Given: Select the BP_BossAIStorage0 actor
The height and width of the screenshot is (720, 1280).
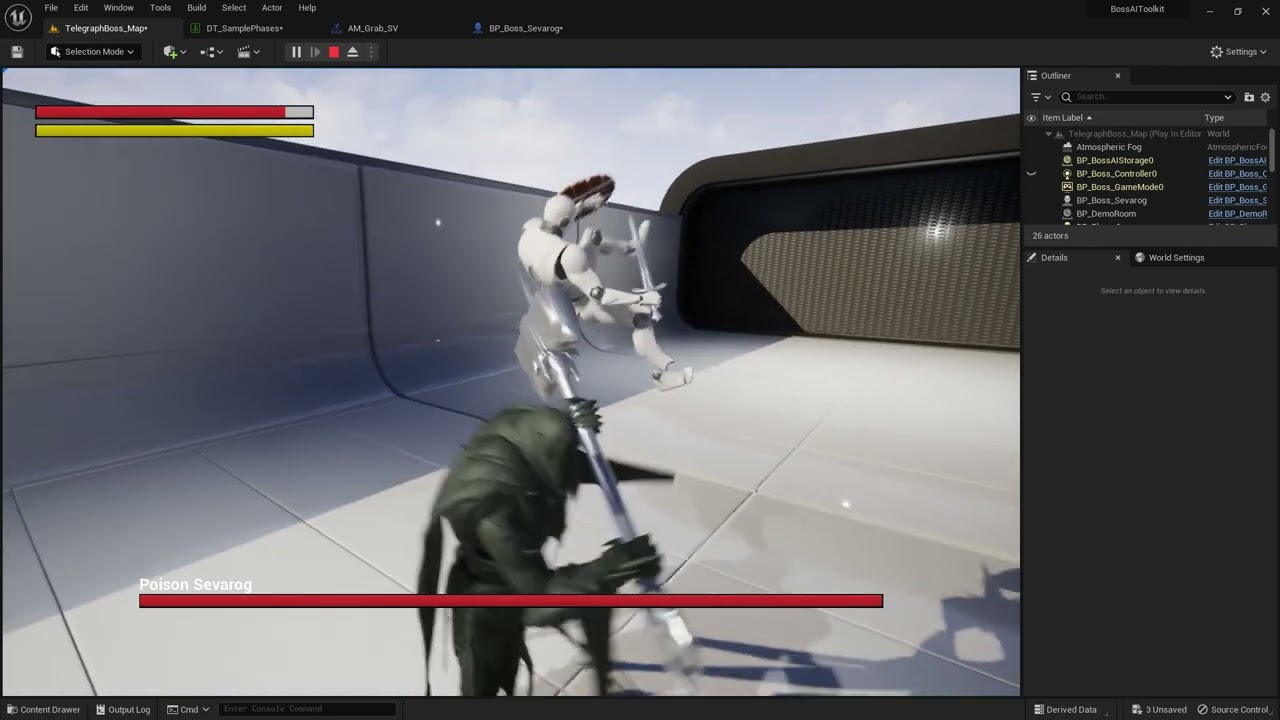Looking at the screenshot, I should tap(1114, 160).
